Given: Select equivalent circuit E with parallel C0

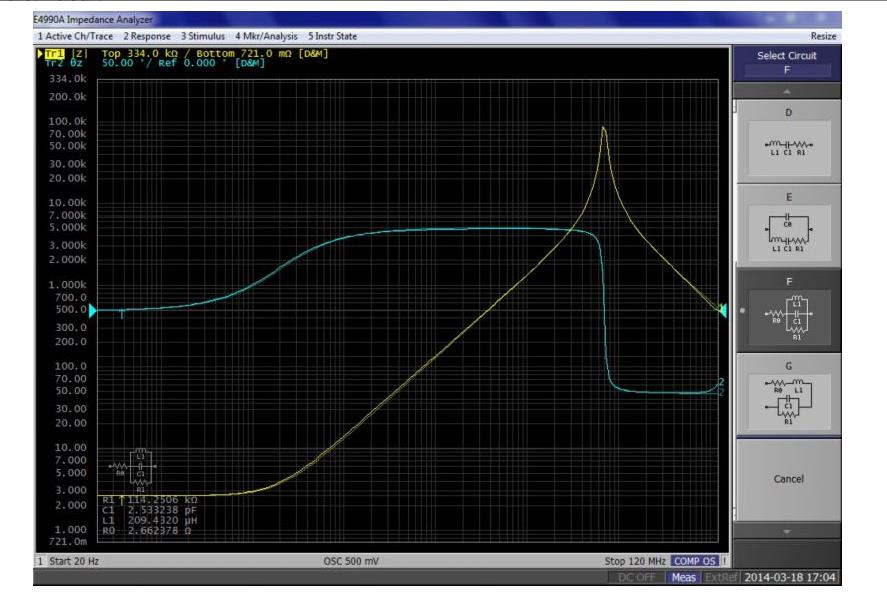Looking at the screenshot, I should (789, 226).
